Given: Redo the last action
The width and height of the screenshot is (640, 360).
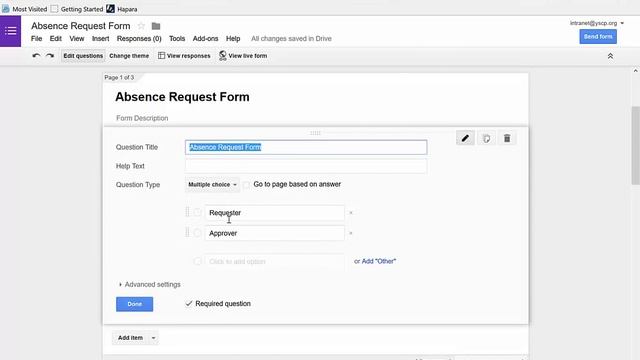Looking at the screenshot, I should 50,56.
